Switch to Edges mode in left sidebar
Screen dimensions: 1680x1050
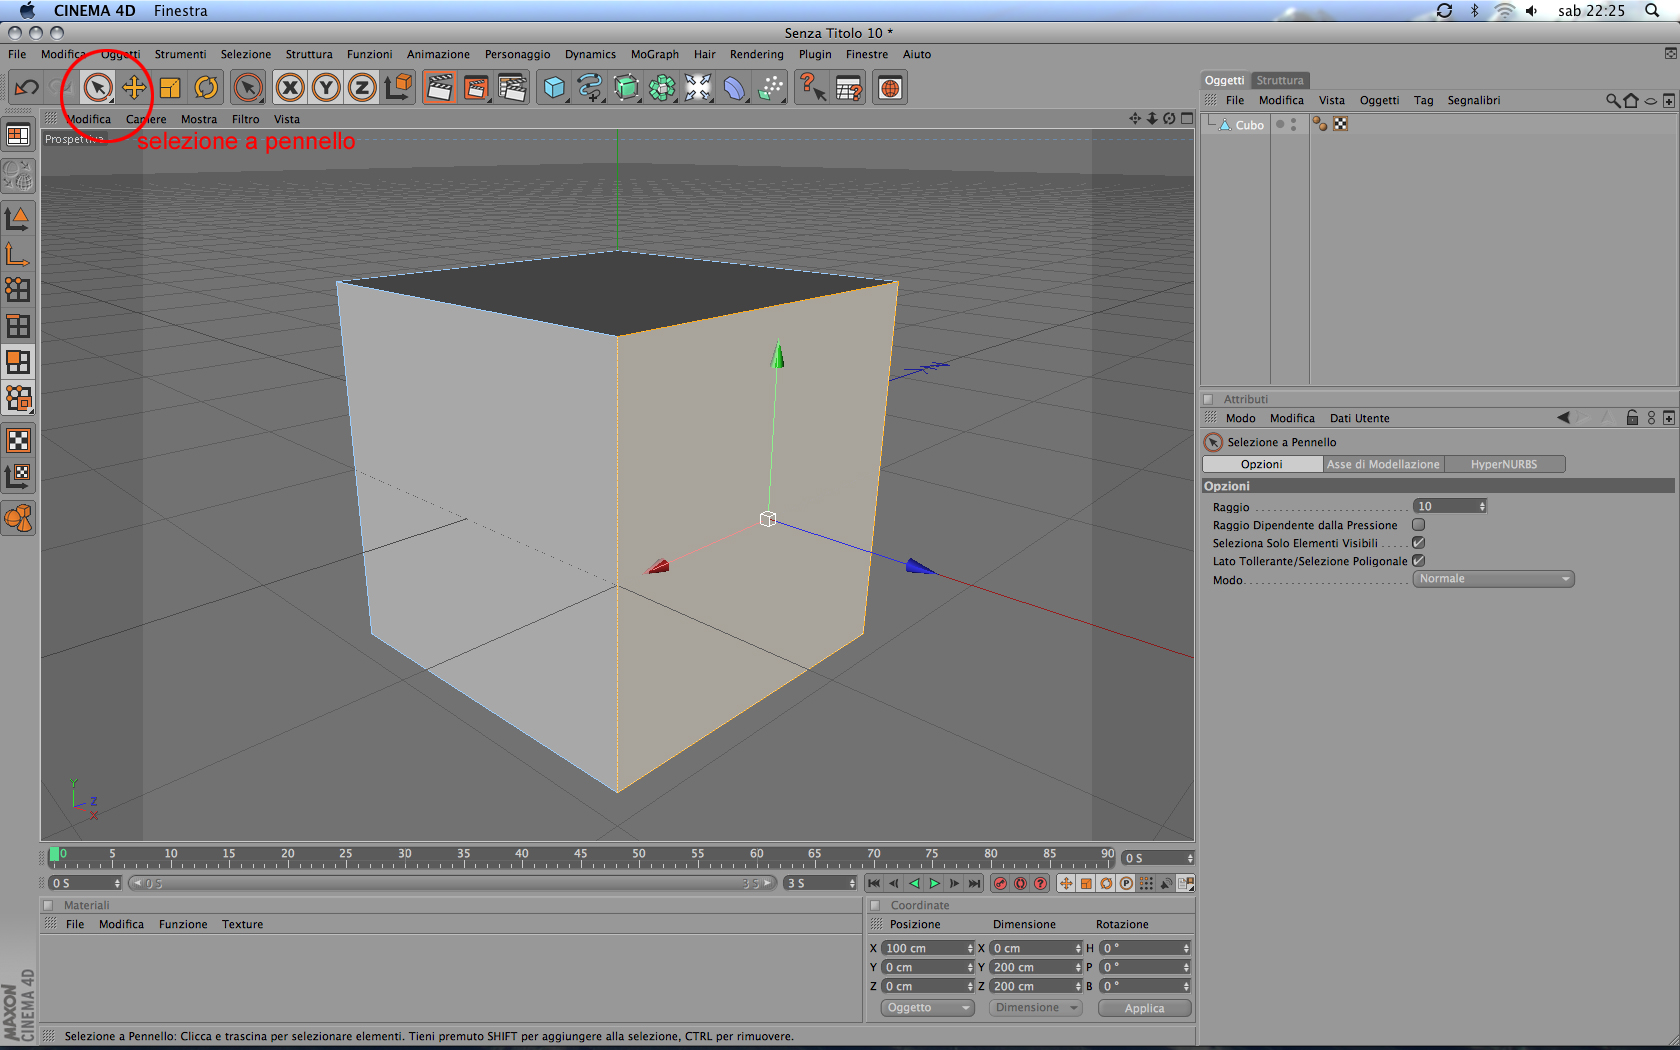[18, 326]
